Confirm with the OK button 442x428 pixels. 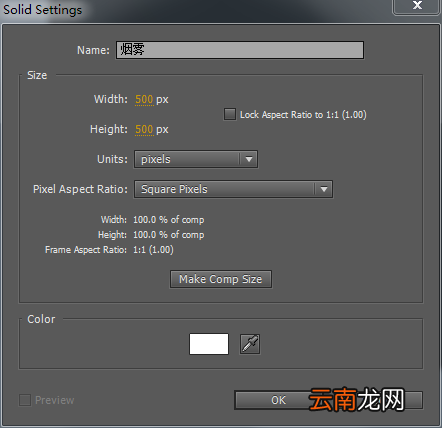click(x=278, y=400)
